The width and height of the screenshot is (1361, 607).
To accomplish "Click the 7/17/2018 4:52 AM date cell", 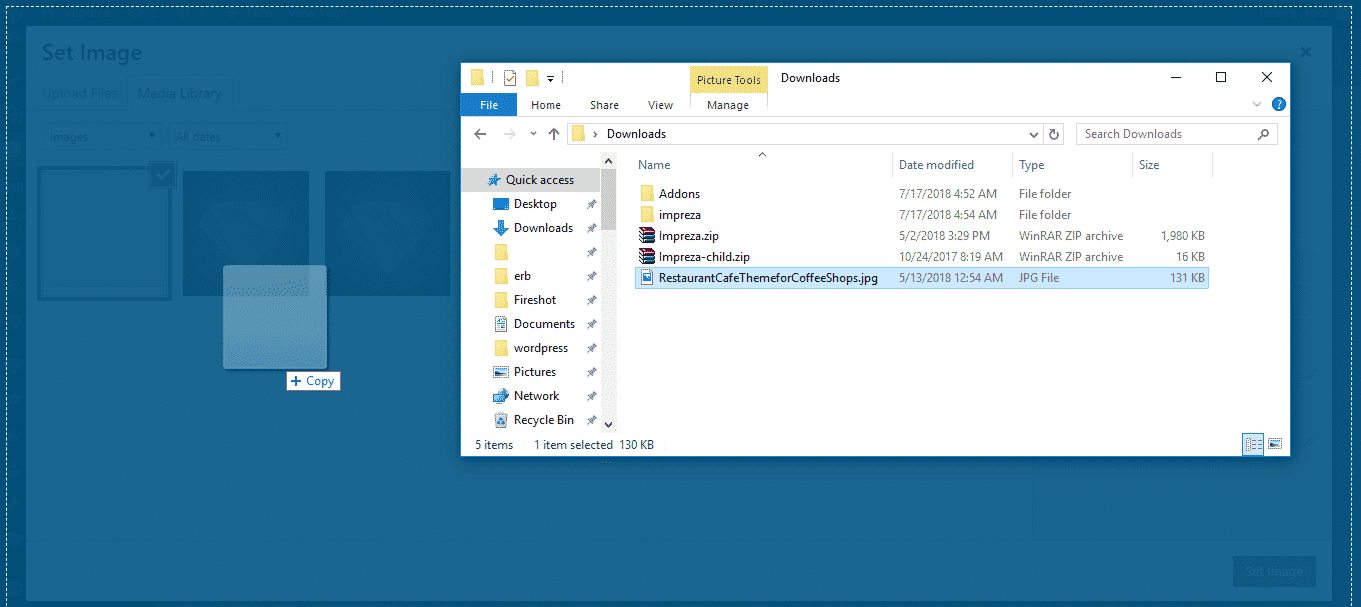I will [948, 194].
